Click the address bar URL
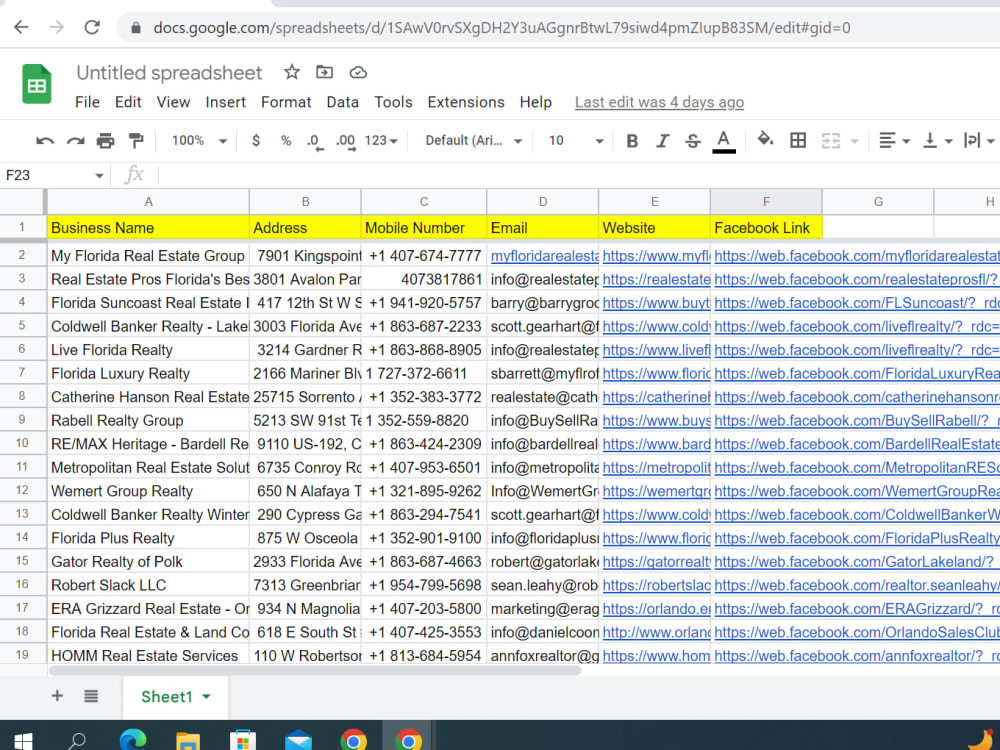This screenshot has width=1000, height=750. 501,28
